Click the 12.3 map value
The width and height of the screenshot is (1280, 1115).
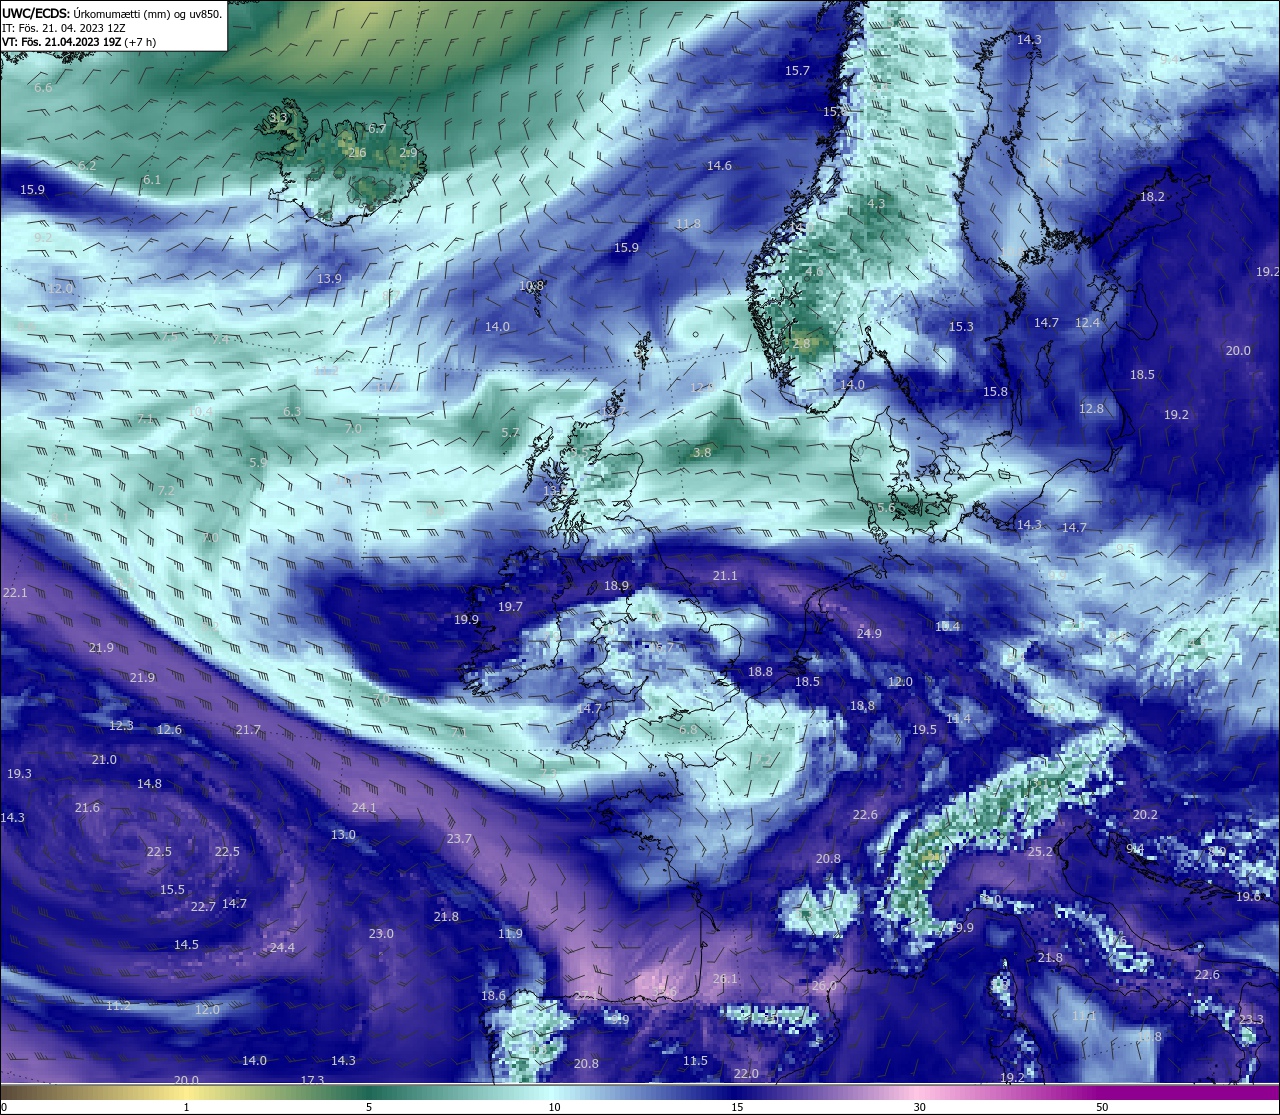pos(121,726)
